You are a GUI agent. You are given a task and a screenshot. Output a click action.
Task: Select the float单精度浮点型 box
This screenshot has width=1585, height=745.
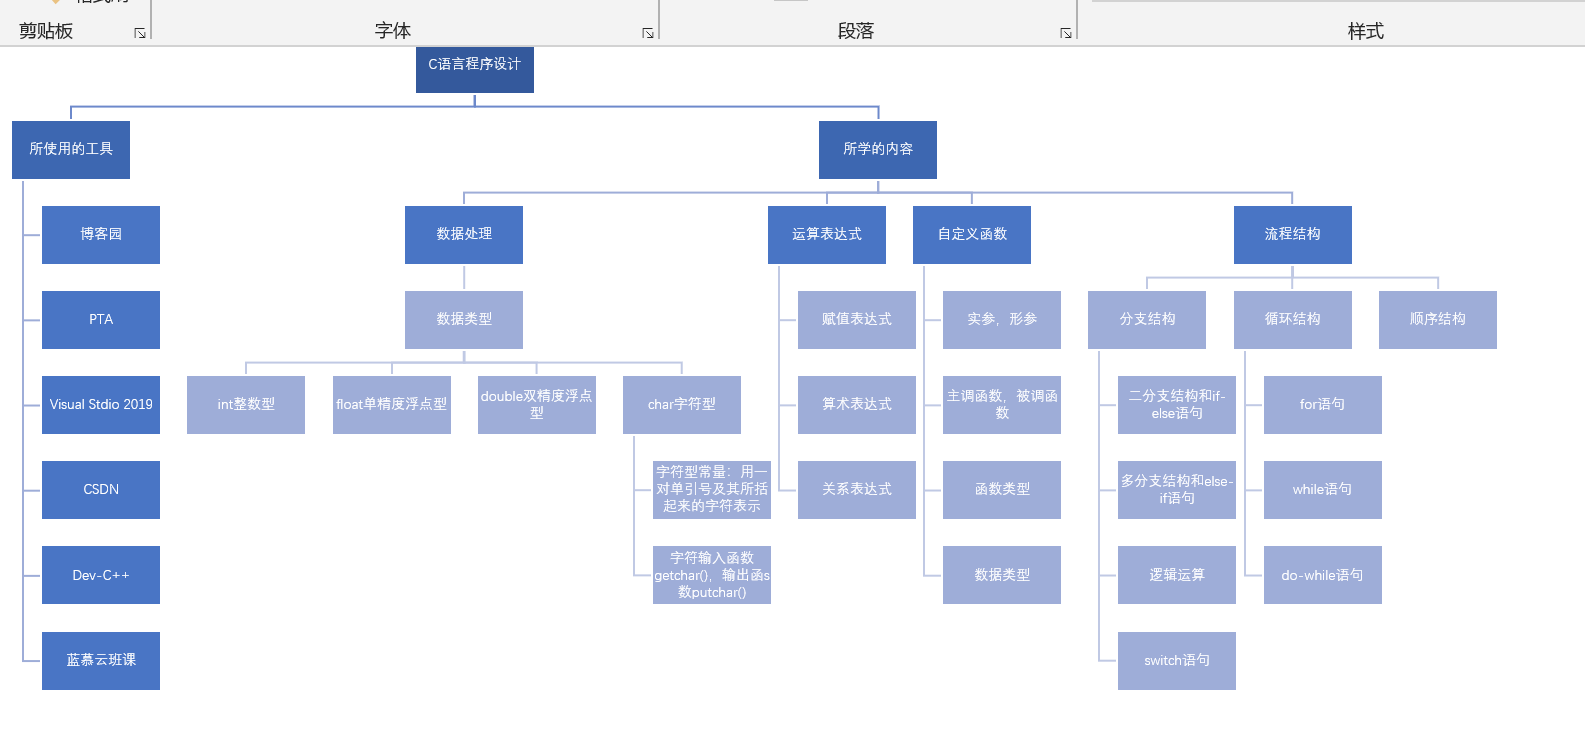tap(392, 405)
